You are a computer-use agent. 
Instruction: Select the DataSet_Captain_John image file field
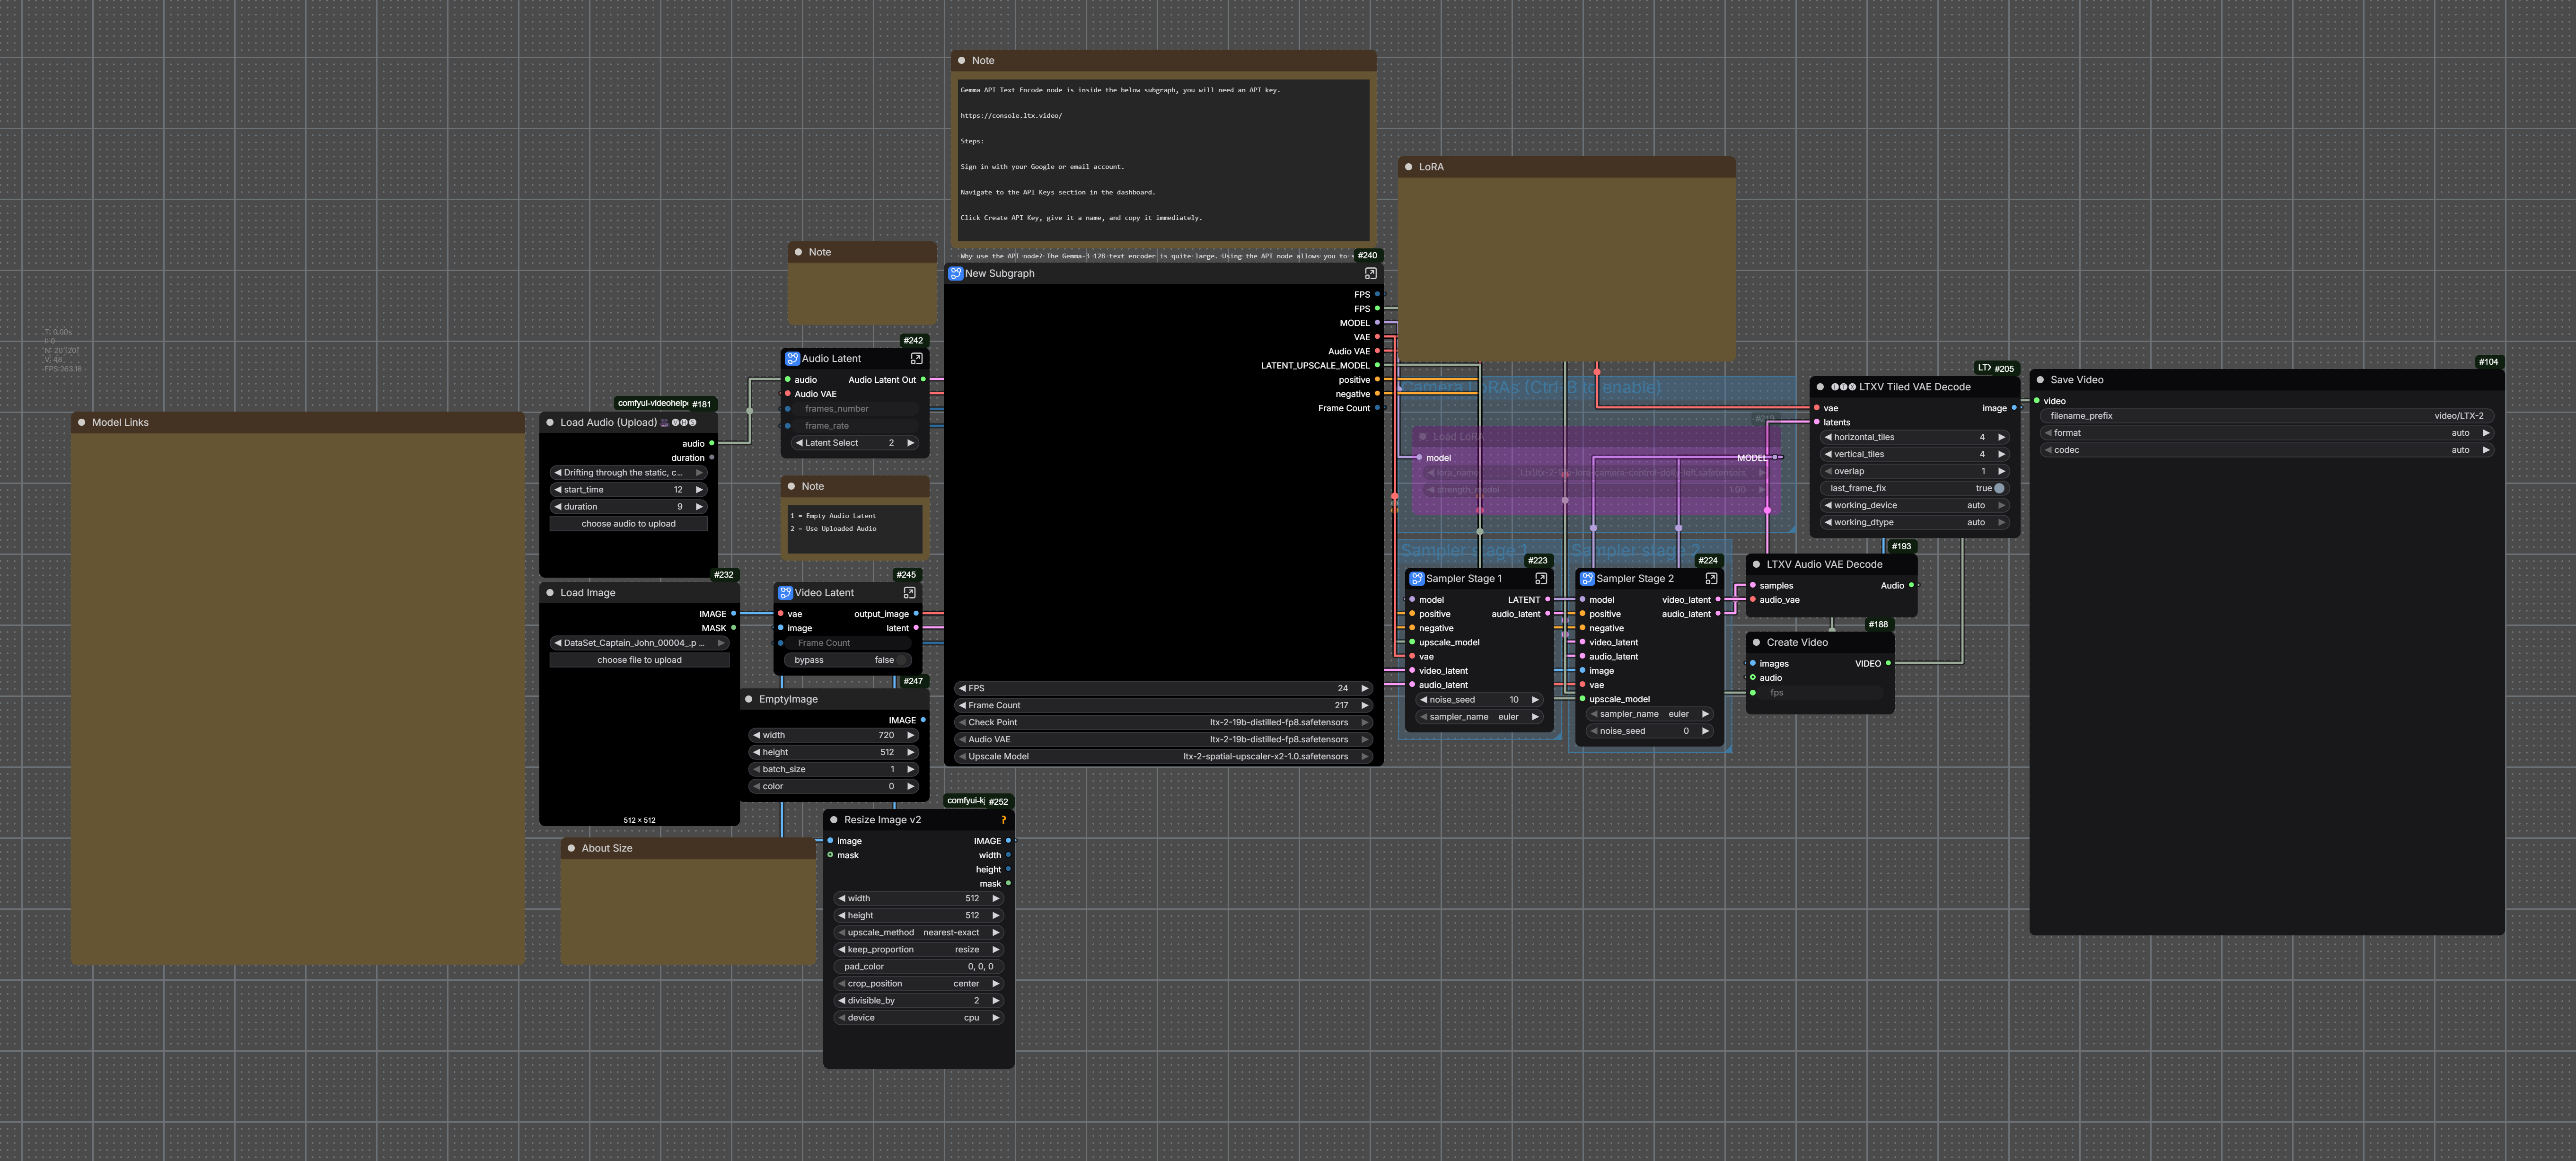[x=640, y=643]
